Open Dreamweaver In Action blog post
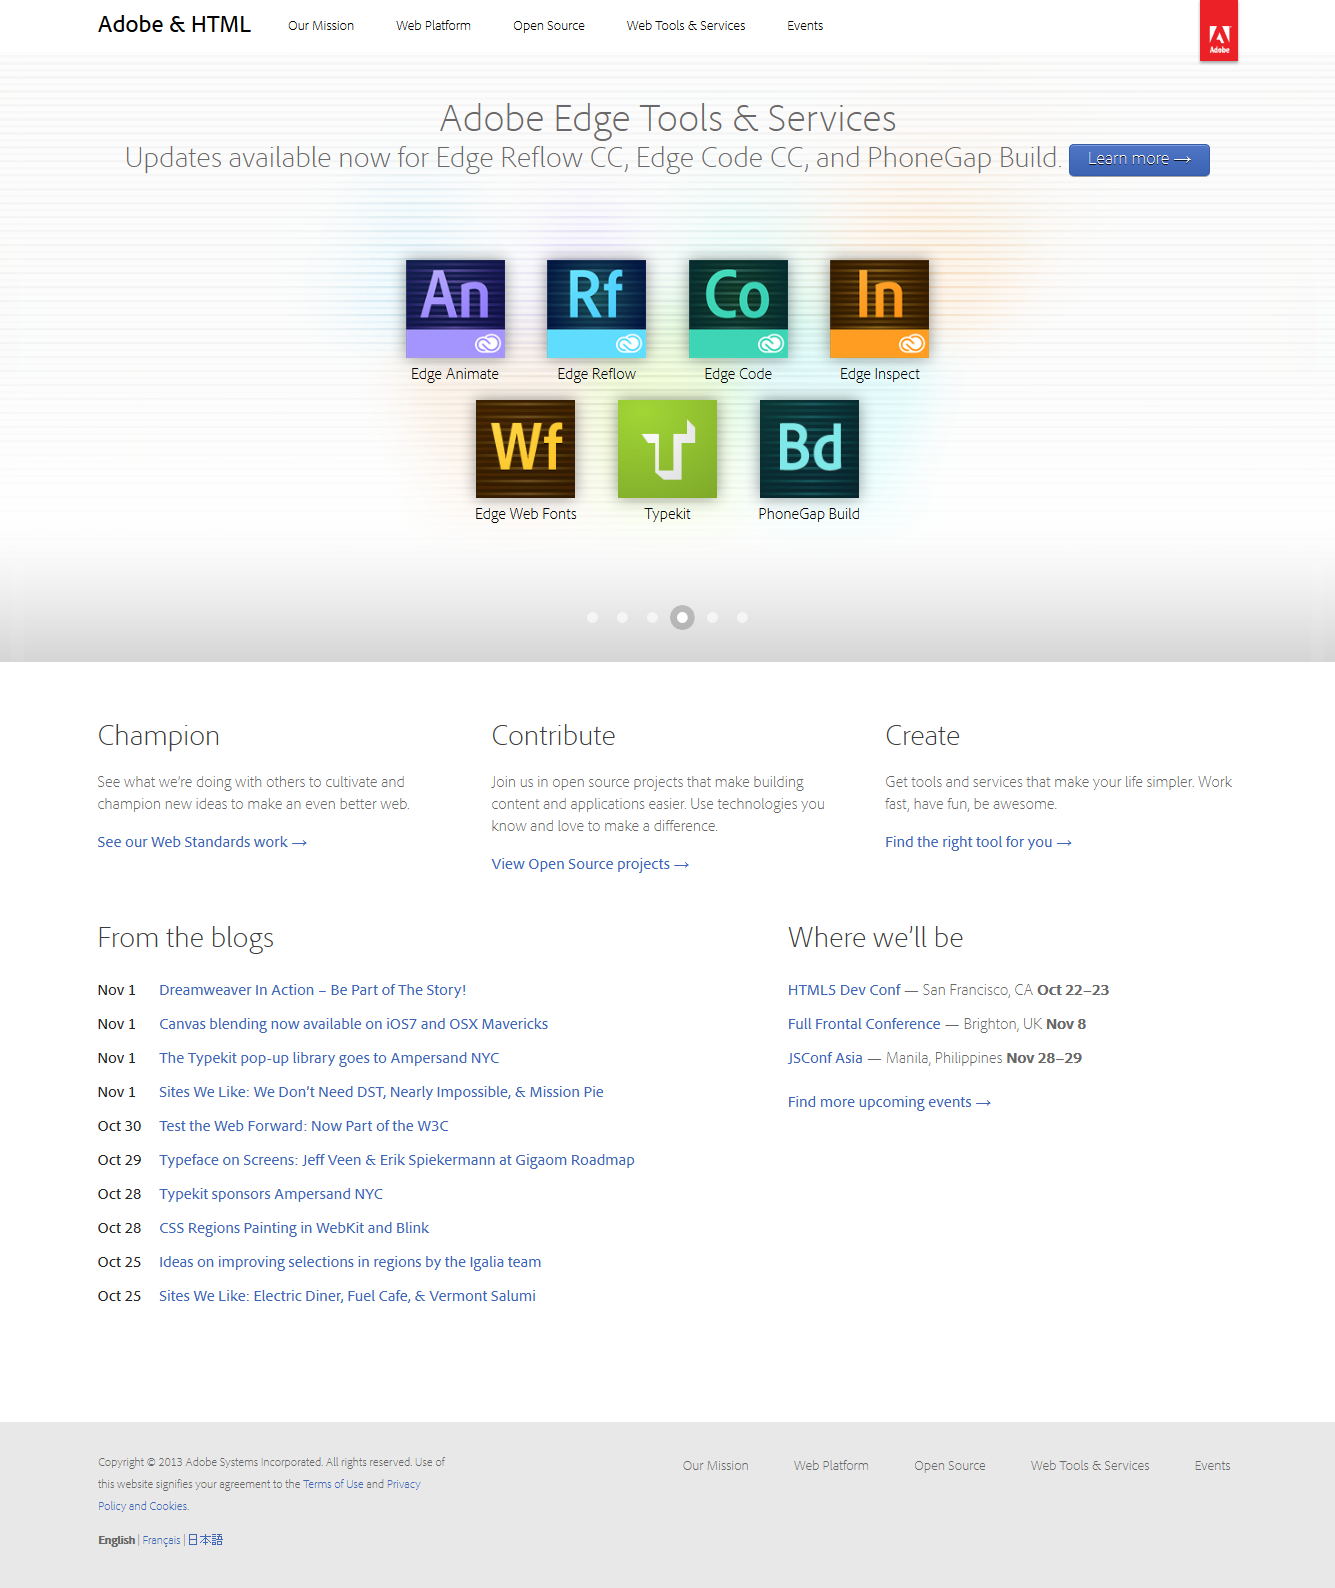This screenshot has height=1588, width=1335. click(x=312, y=990)
